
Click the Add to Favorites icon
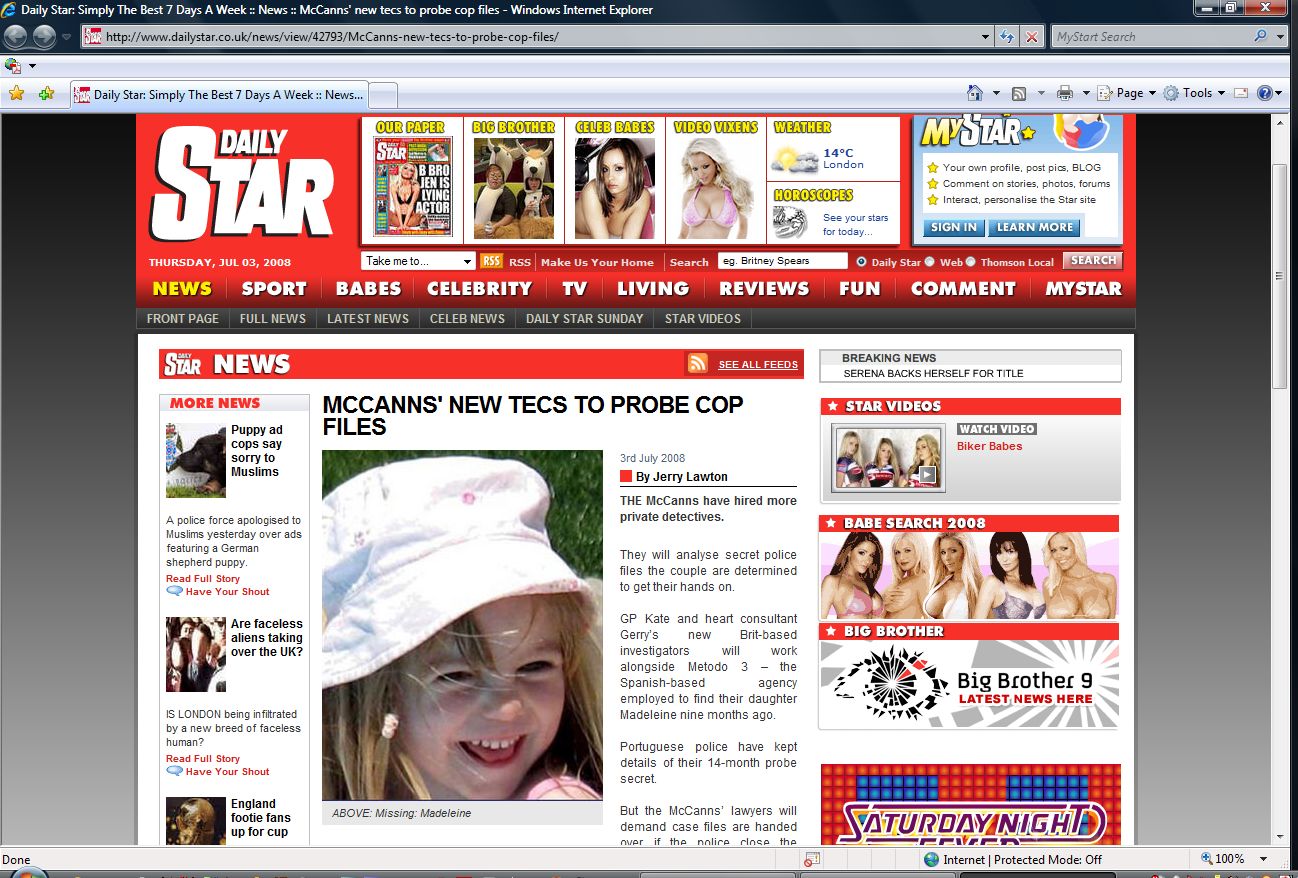tap(46, 93)
